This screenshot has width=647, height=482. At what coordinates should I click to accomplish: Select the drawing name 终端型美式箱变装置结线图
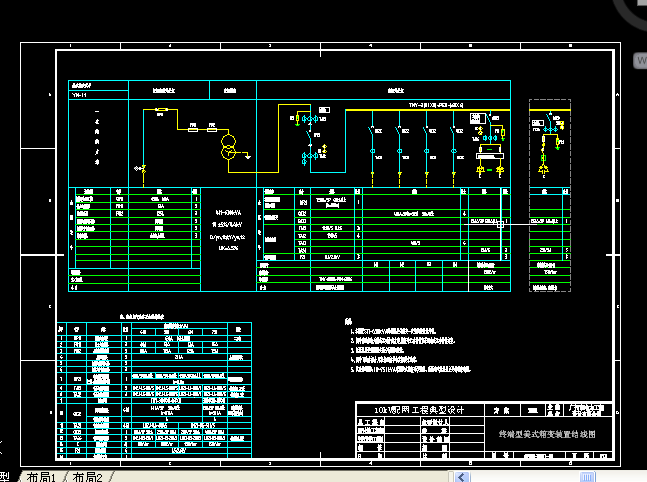(x=547, y=434)
